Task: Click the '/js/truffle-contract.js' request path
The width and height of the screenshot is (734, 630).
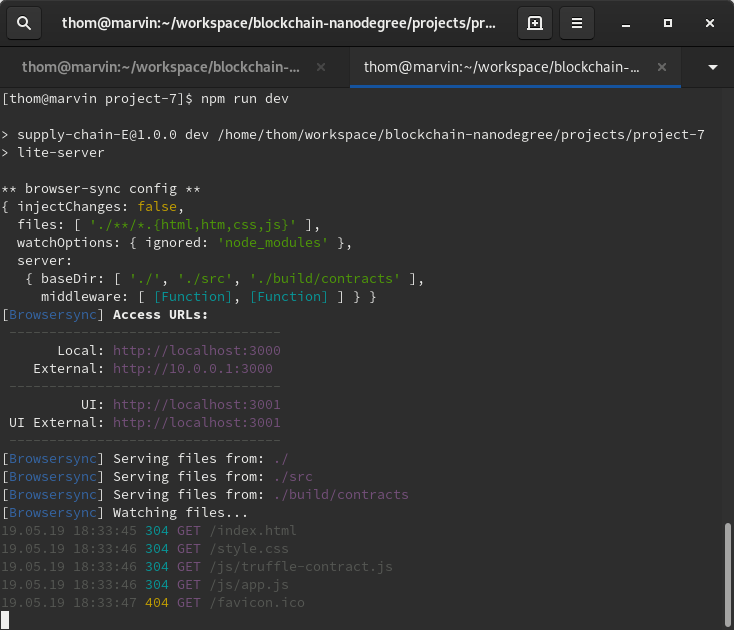Action: click(x=301, y=567)
